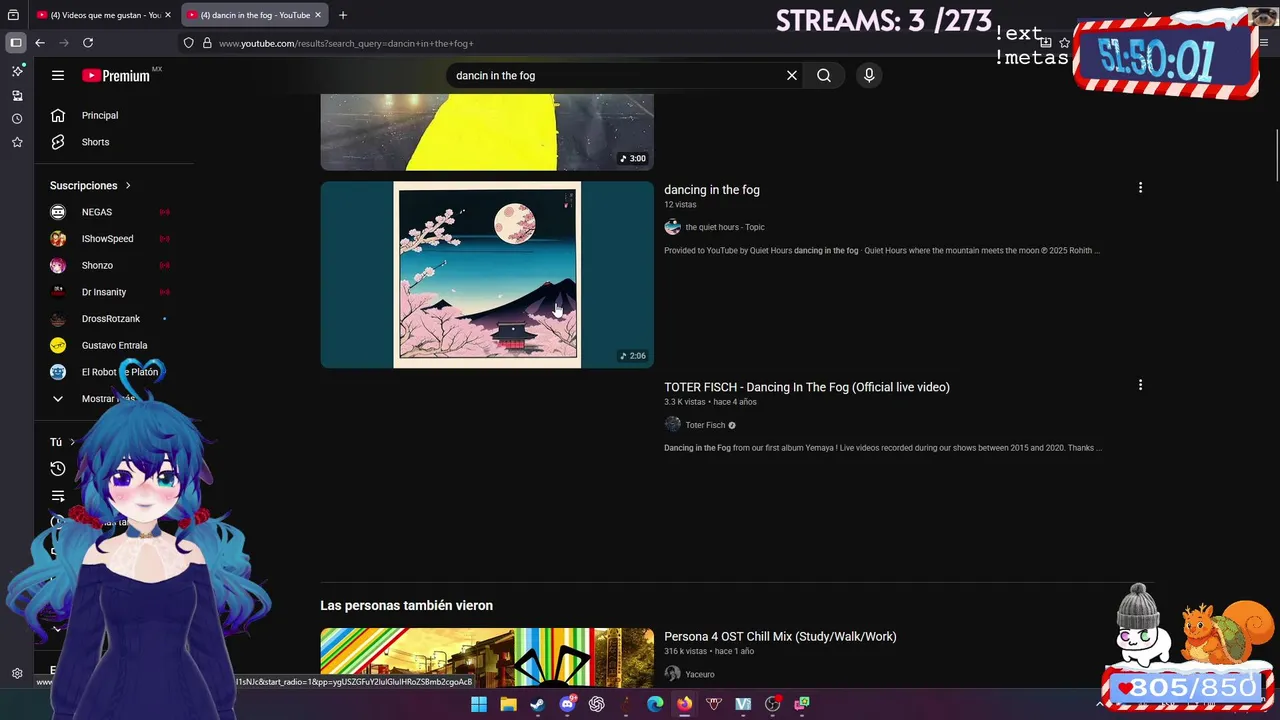Open the YouTube hamburger guide menu
The width and height of the screenshot is (1280, 720).
(x=58, y=75)
